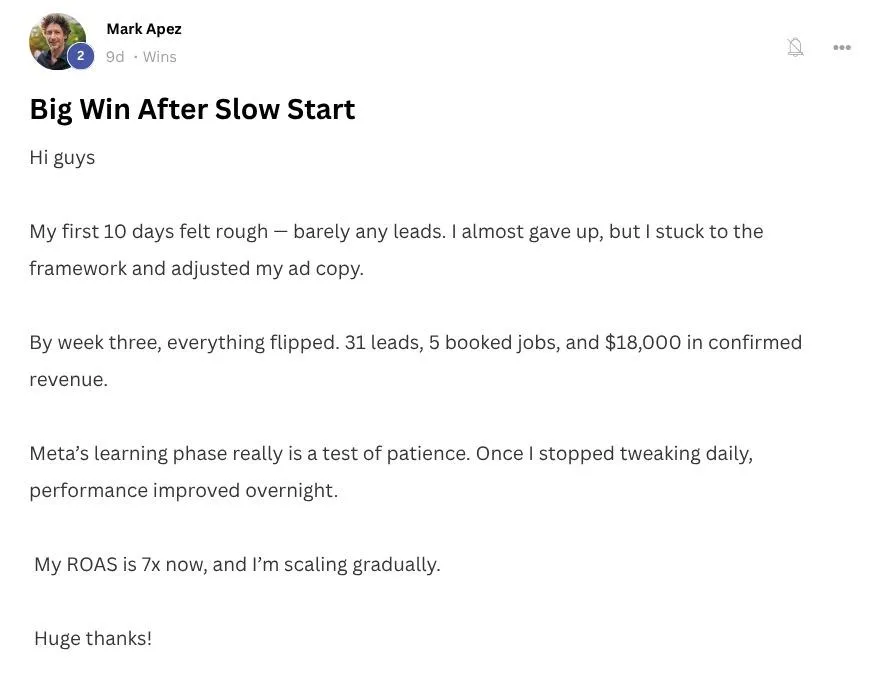Screen dimensions: 869x686
Task: Click the My ROAS is 7x now line
Action: tap(237, 565)
